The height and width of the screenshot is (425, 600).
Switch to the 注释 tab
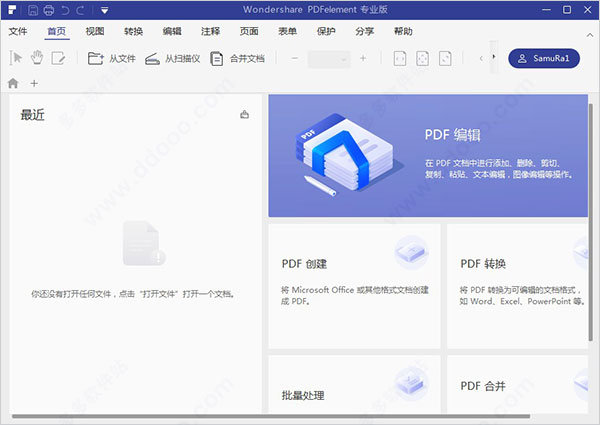[210, 31]
